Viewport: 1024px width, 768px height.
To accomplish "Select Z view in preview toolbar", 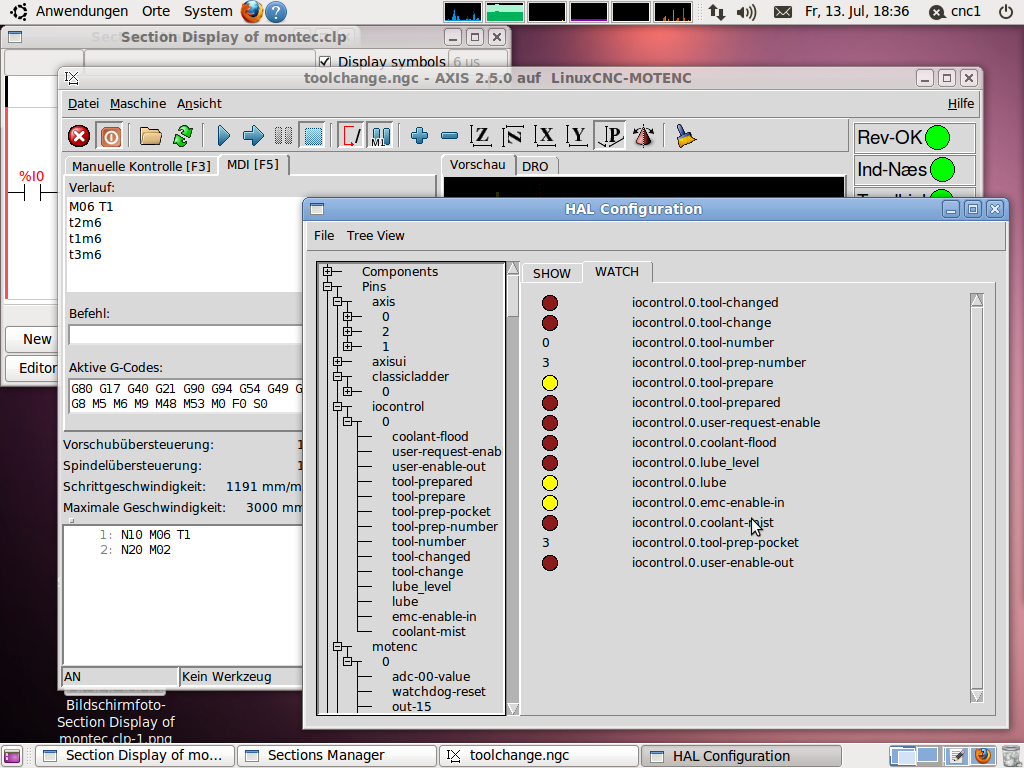I will point(481,136).
